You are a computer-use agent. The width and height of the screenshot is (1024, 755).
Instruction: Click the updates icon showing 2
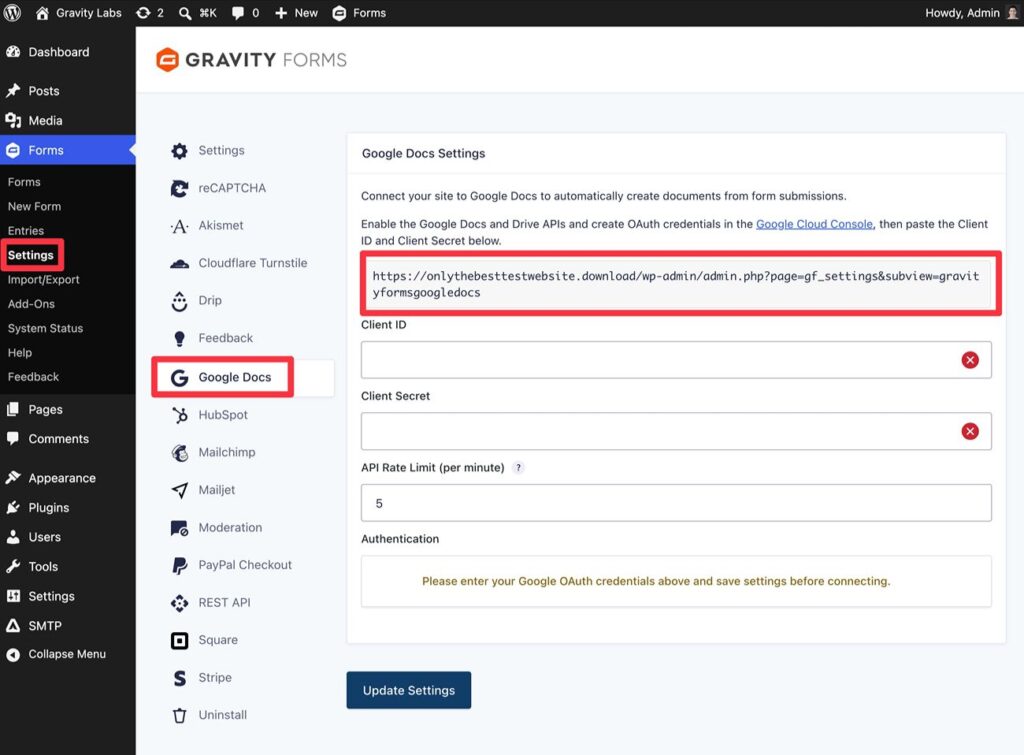tap(143, 13)
